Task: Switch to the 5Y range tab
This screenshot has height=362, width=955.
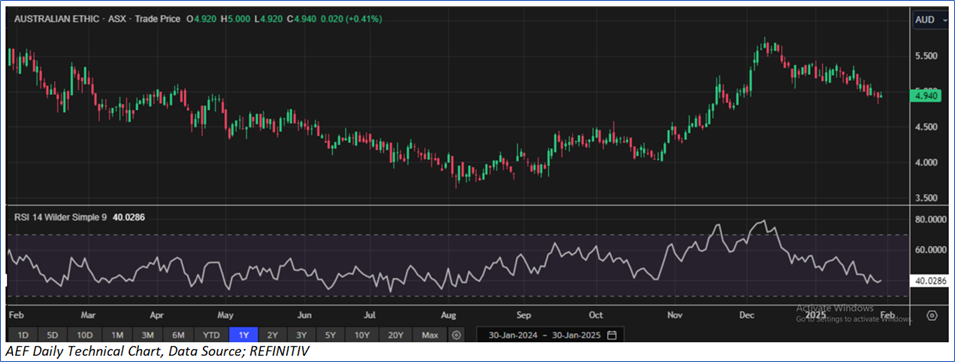Action: [331, 335]
